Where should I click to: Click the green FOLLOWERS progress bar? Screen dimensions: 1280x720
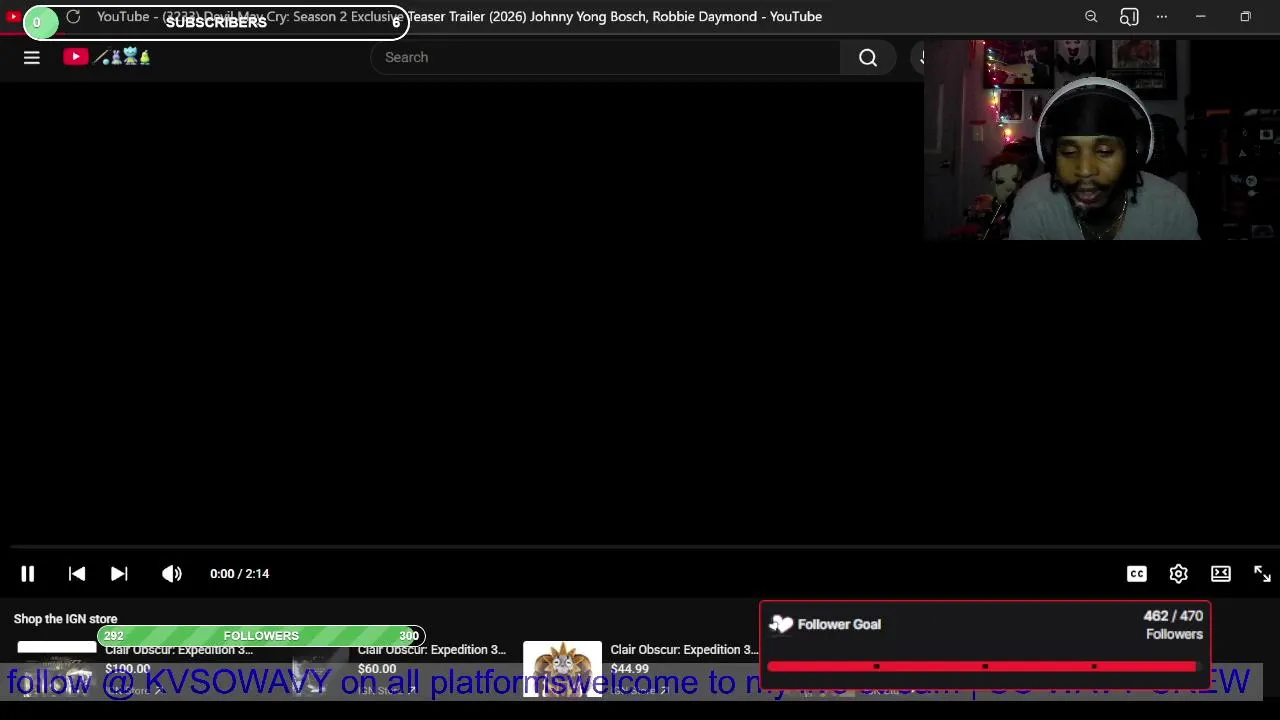tap(261, 636)
